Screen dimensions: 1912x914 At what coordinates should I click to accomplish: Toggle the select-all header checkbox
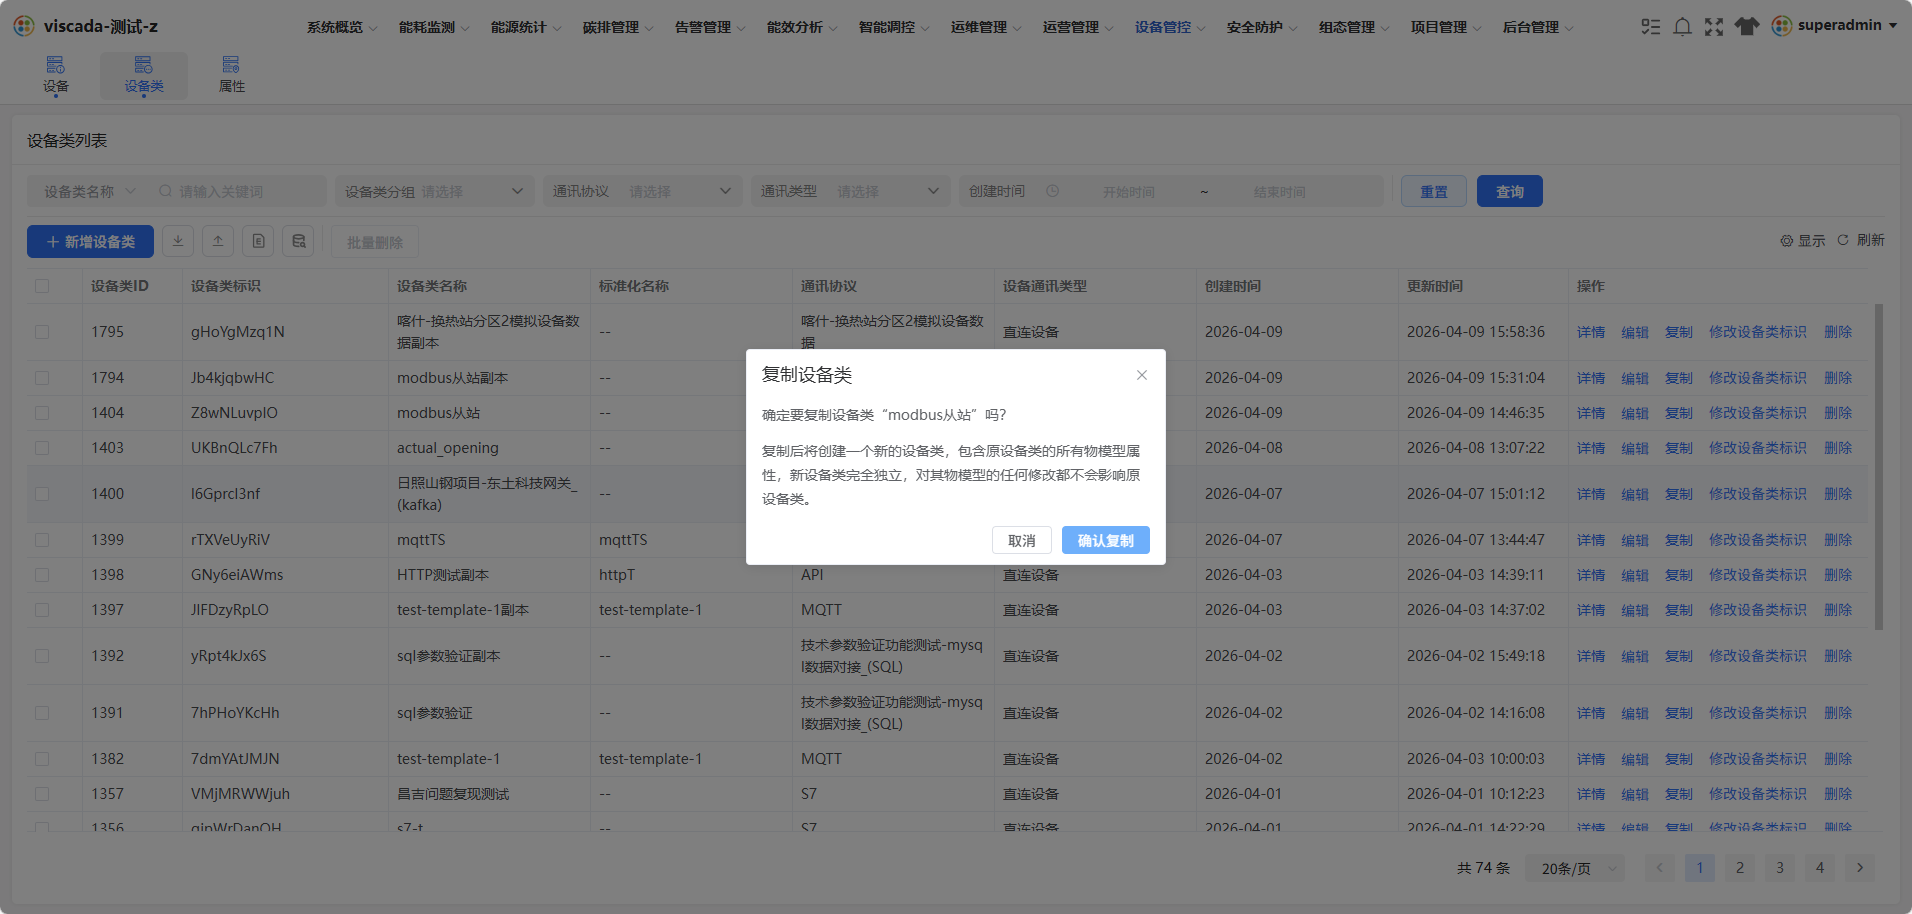coord(42,286)
